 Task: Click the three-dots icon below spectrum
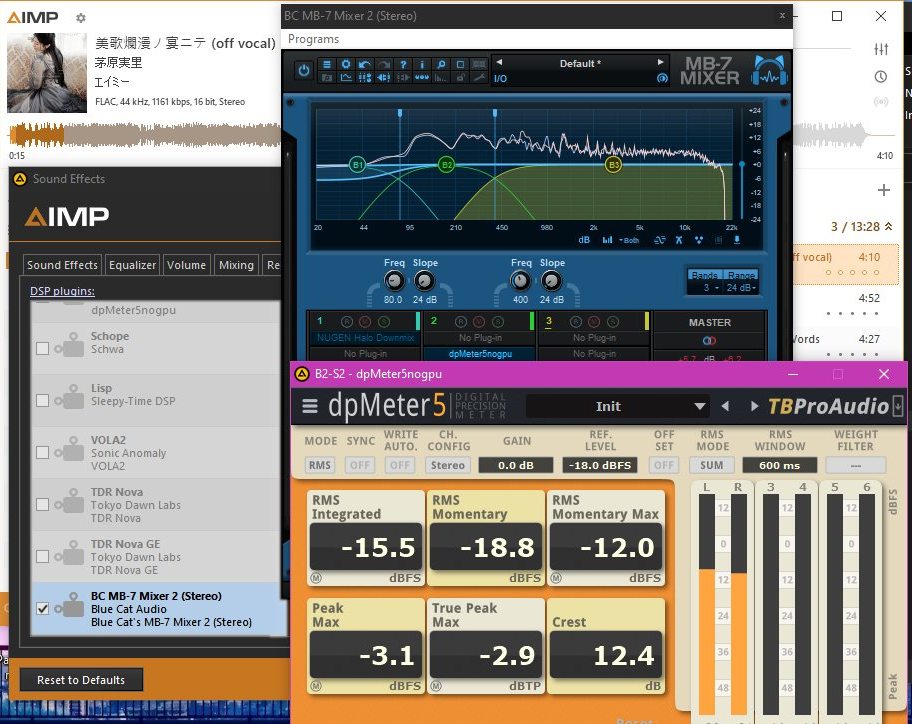point(699,240)
